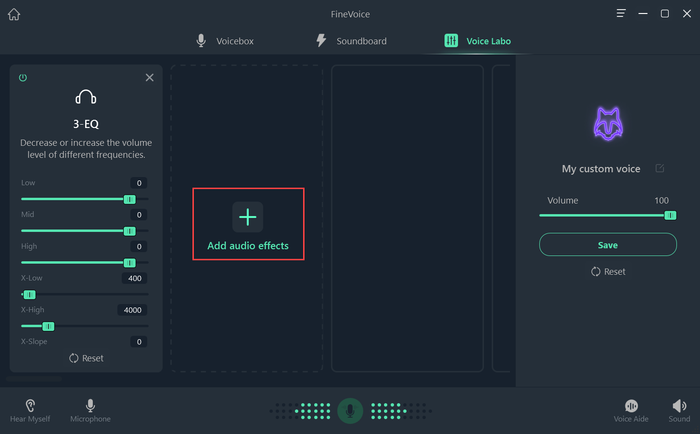Click the 3-EQ effect title

pyautogui.click(x=86, y=124)
